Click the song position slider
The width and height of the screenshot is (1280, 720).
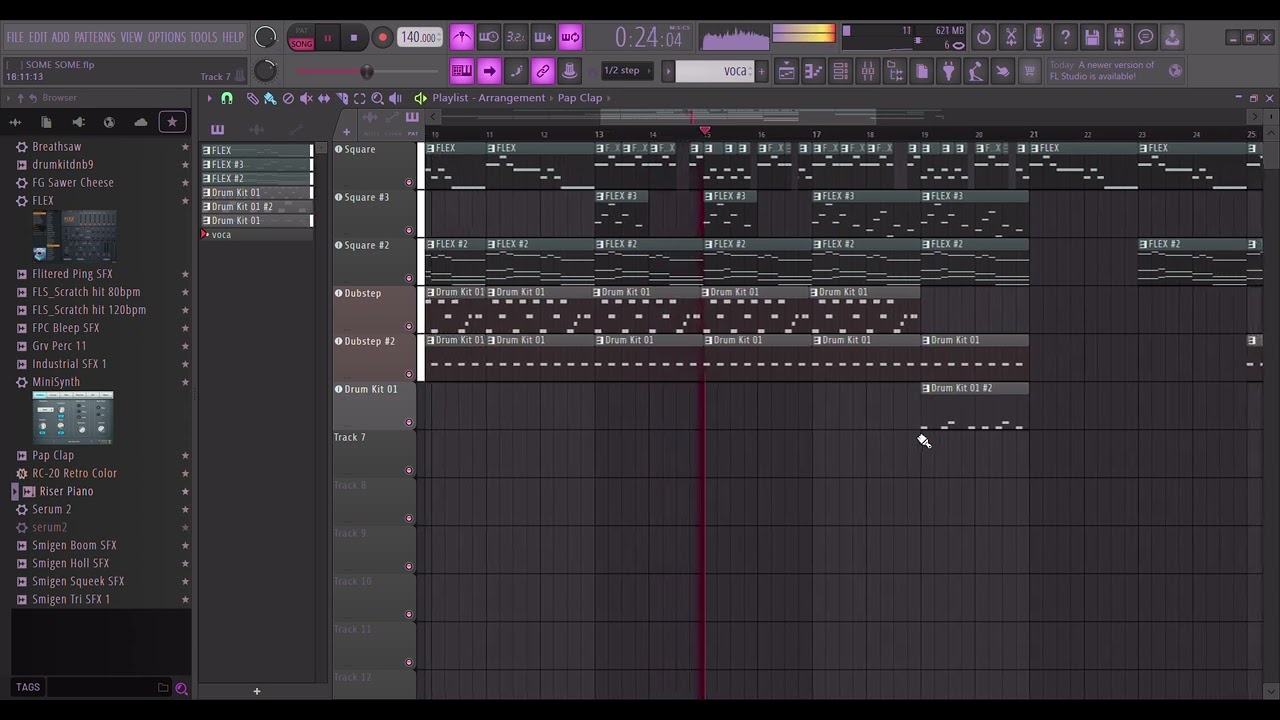(366, 71)
